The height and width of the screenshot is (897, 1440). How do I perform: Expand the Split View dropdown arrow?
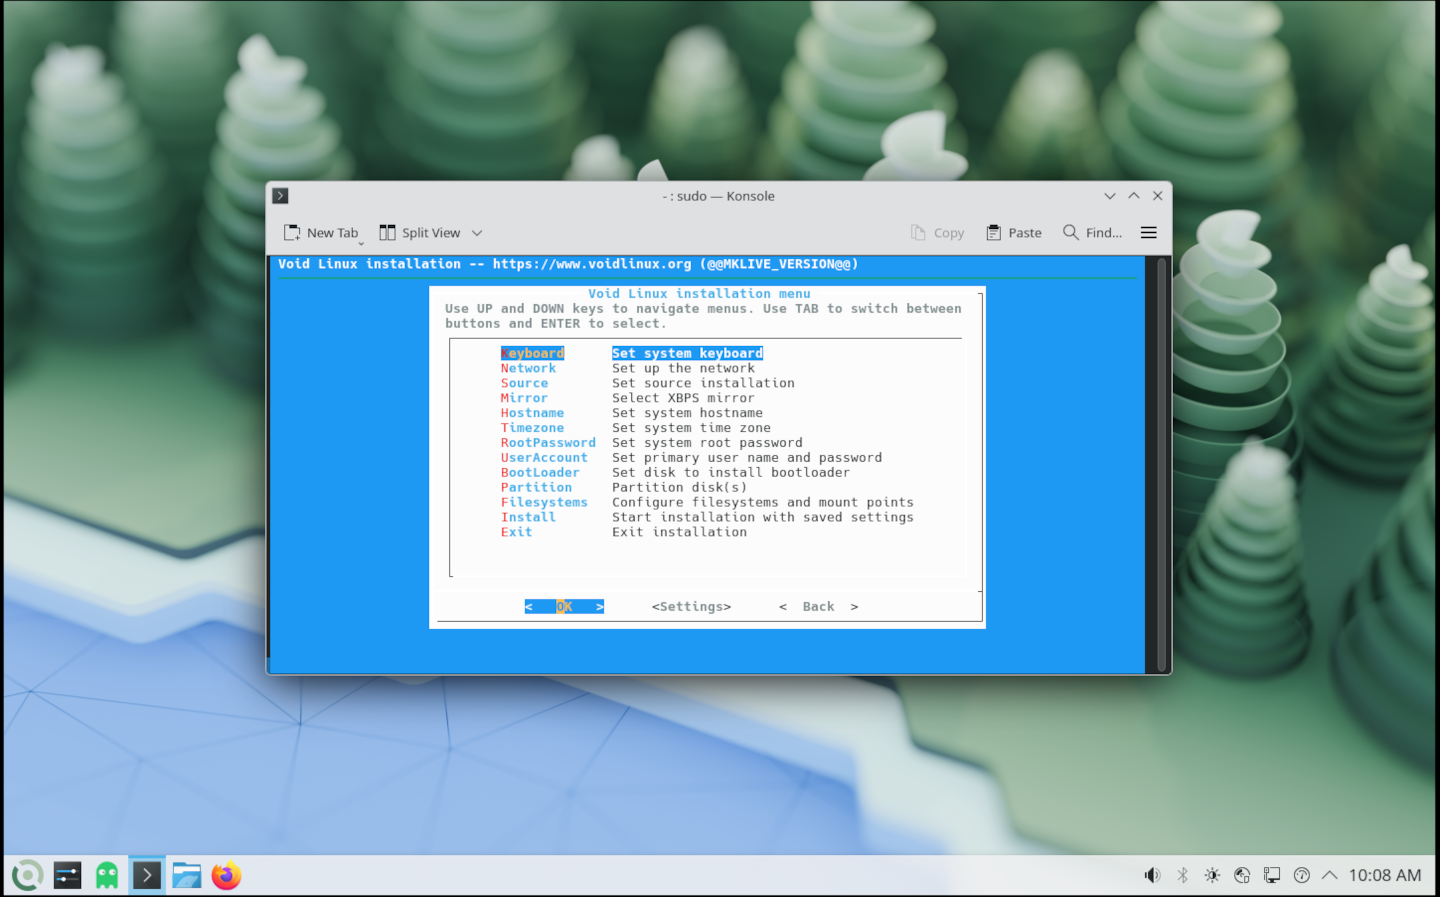pyautogui.click(x=477, y=233)
